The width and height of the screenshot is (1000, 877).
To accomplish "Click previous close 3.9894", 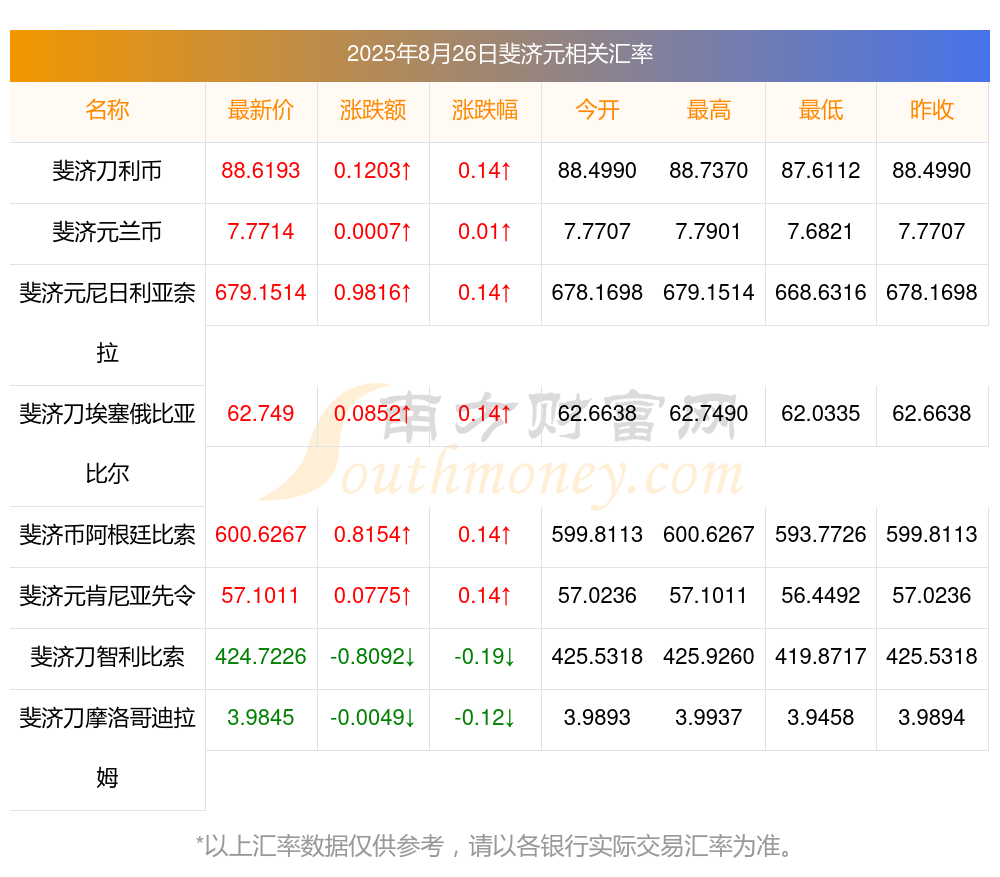I will click(932, 718).
